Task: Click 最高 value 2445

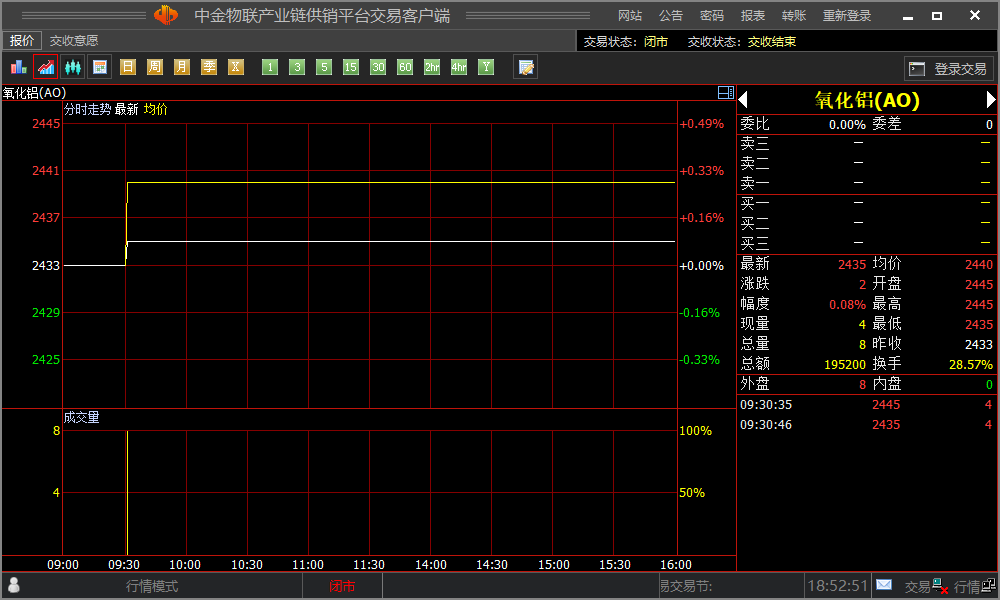Action: point(979,304)
